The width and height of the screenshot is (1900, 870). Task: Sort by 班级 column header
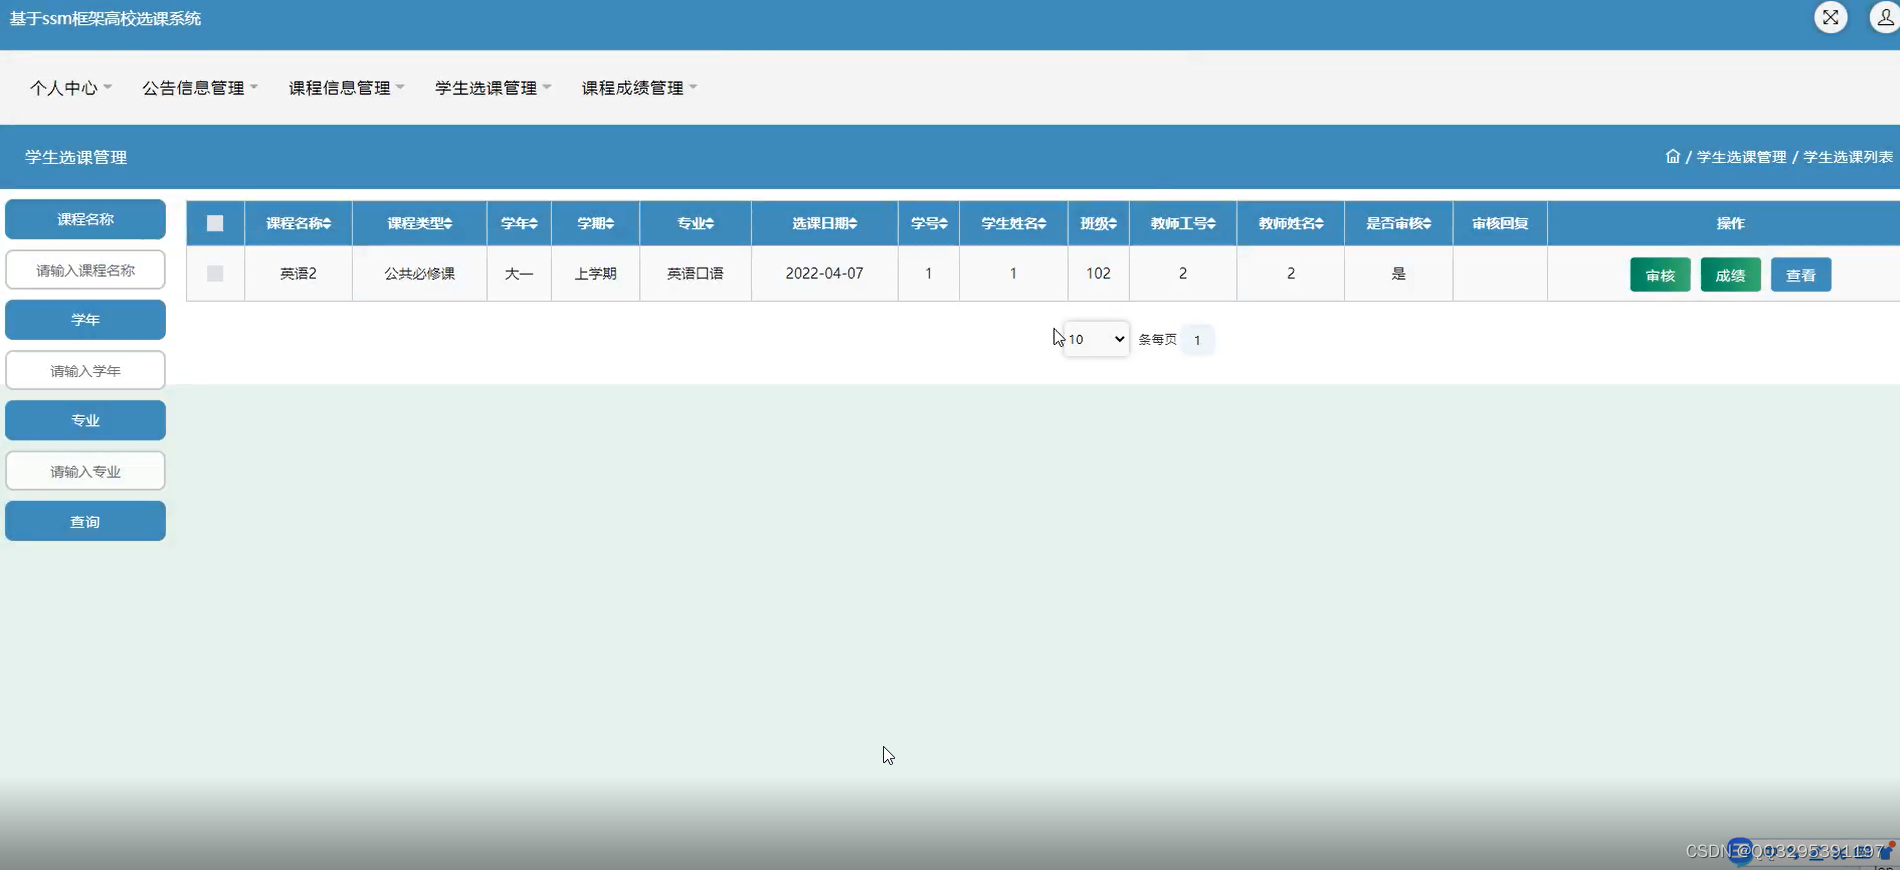1099,224
